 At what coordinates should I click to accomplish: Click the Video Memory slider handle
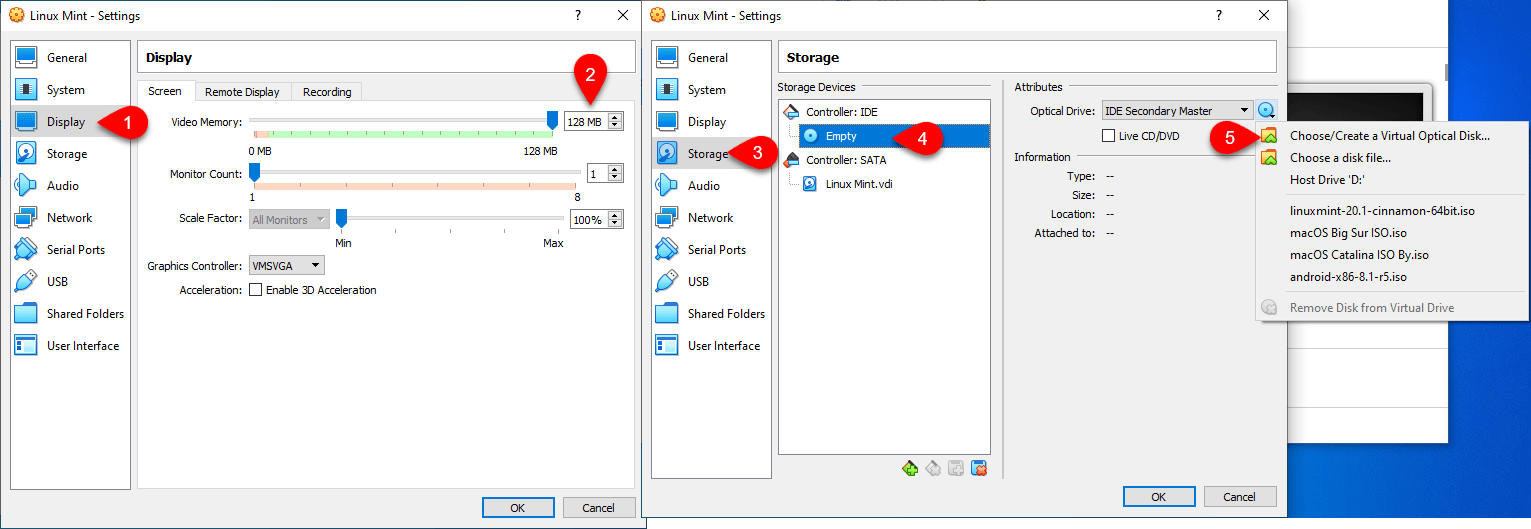pos(552,120)
